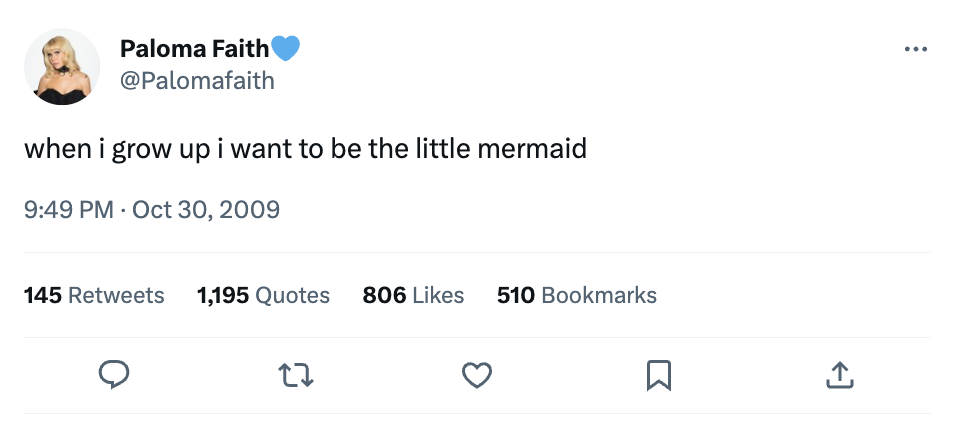Click the 9:49 PM timestamp
The image size is (956, 422).
[68, 210]
